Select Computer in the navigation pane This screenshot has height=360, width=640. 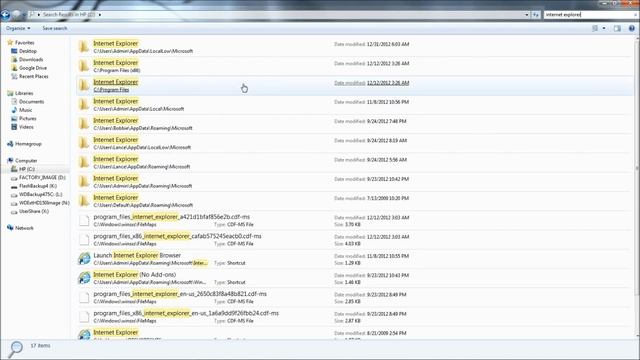pos(22,160)
